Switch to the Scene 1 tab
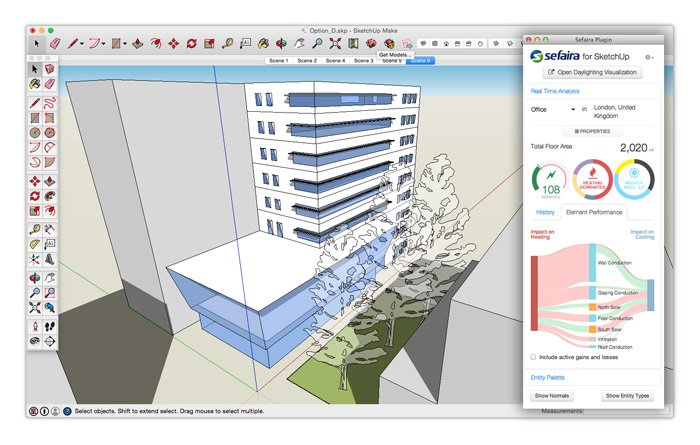 tap(278, 61)
